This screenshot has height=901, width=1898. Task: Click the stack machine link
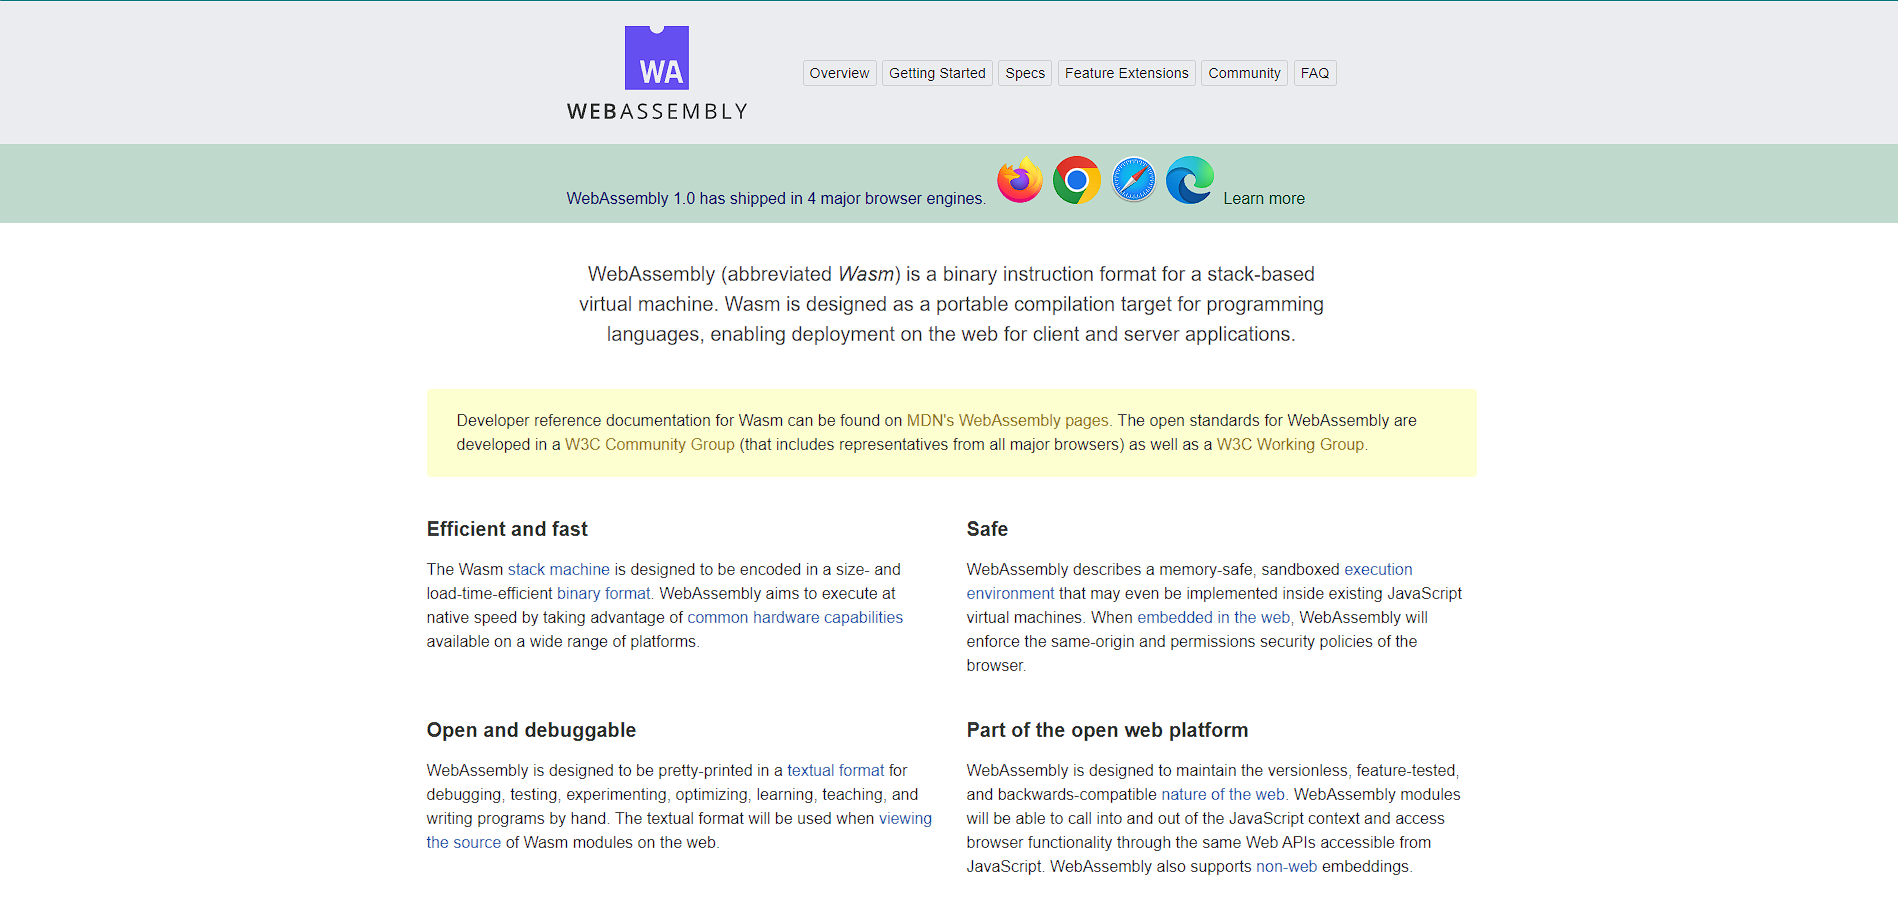coord(558,568)
